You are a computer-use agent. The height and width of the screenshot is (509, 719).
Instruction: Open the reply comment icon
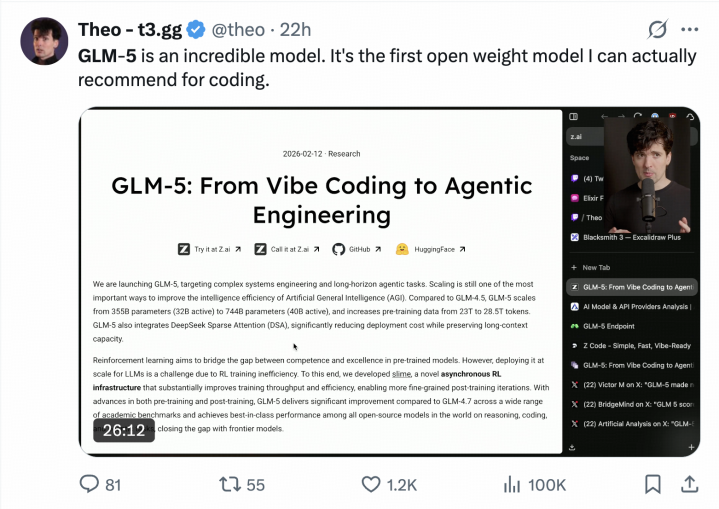(87, 484)
